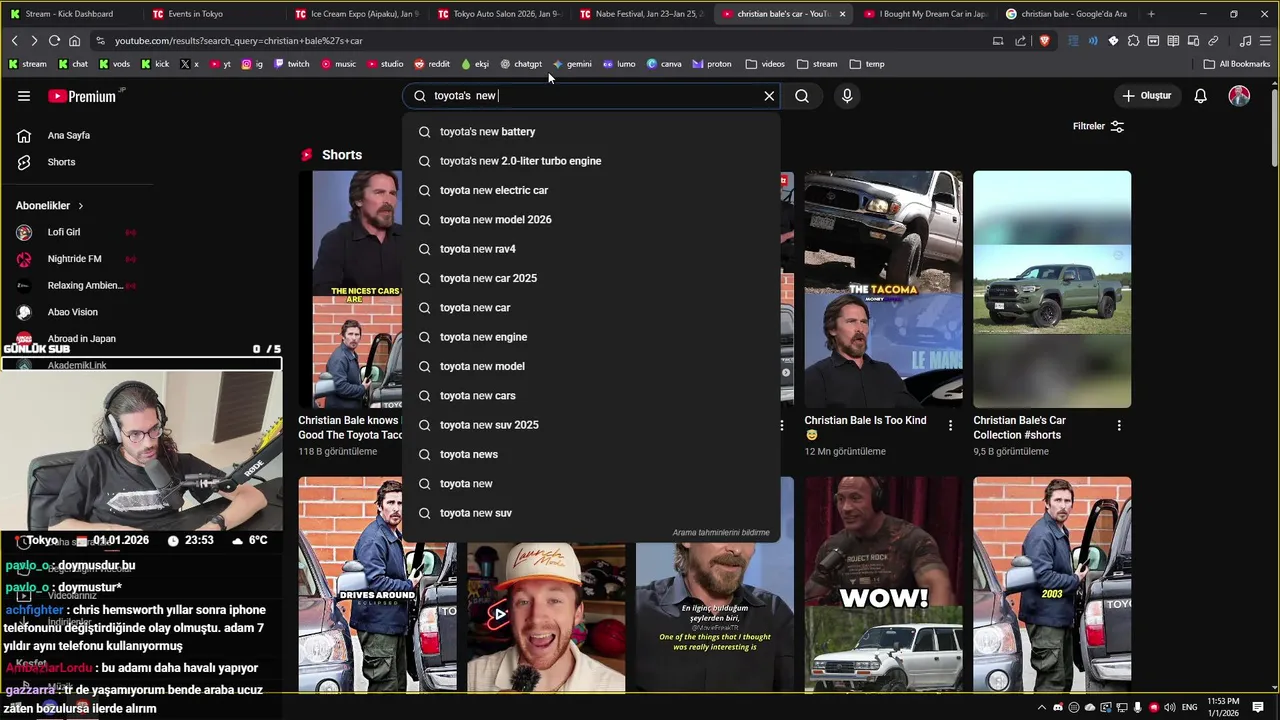Click the Oluştur create button

click(x=1146, y=96)
